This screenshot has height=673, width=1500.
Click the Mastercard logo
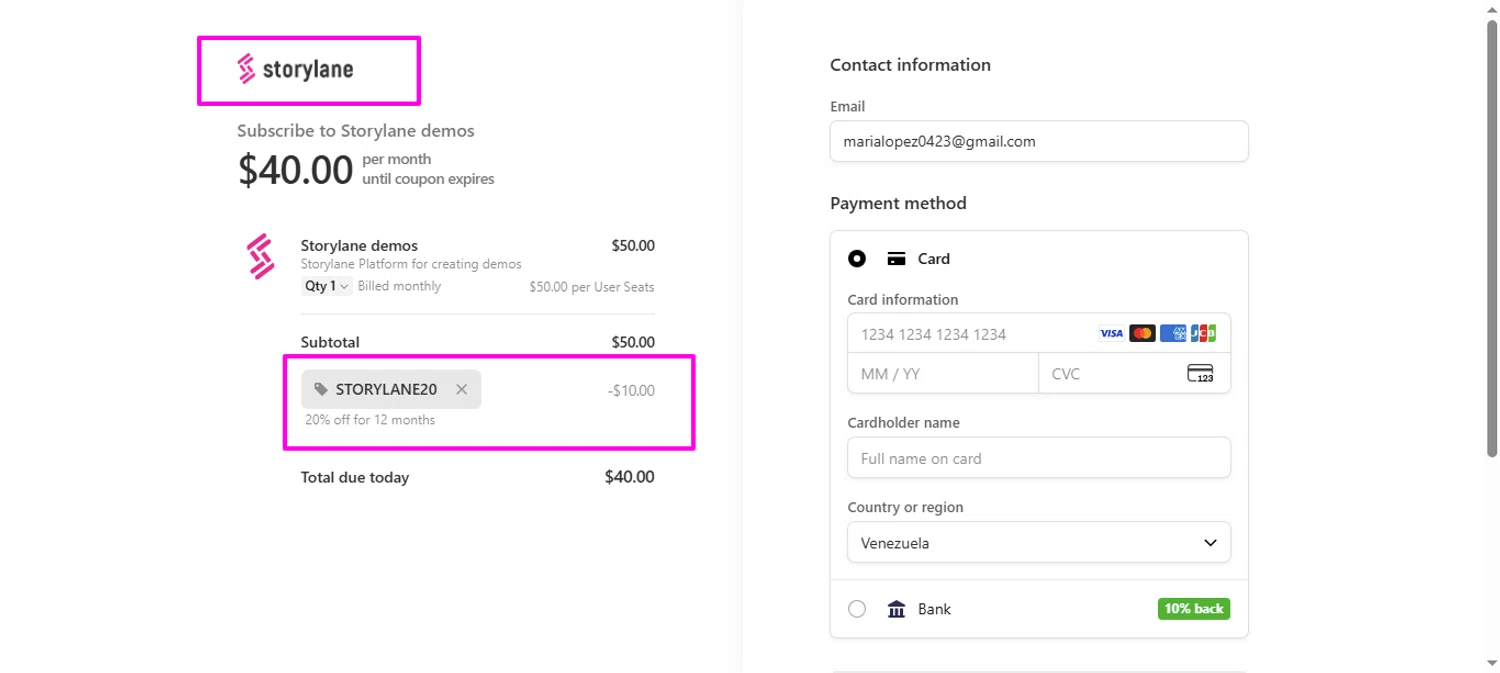tap(1142, 334)
